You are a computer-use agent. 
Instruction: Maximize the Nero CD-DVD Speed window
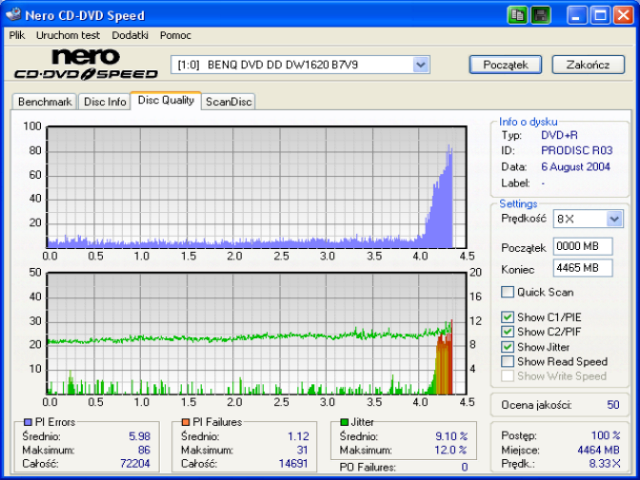coord(600,16)
